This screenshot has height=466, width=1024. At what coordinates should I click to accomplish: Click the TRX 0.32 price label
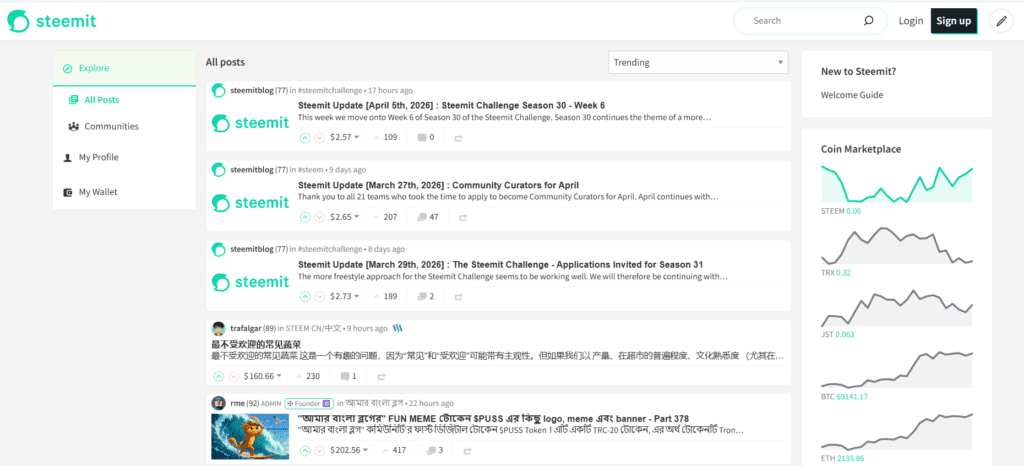(837, 273)
